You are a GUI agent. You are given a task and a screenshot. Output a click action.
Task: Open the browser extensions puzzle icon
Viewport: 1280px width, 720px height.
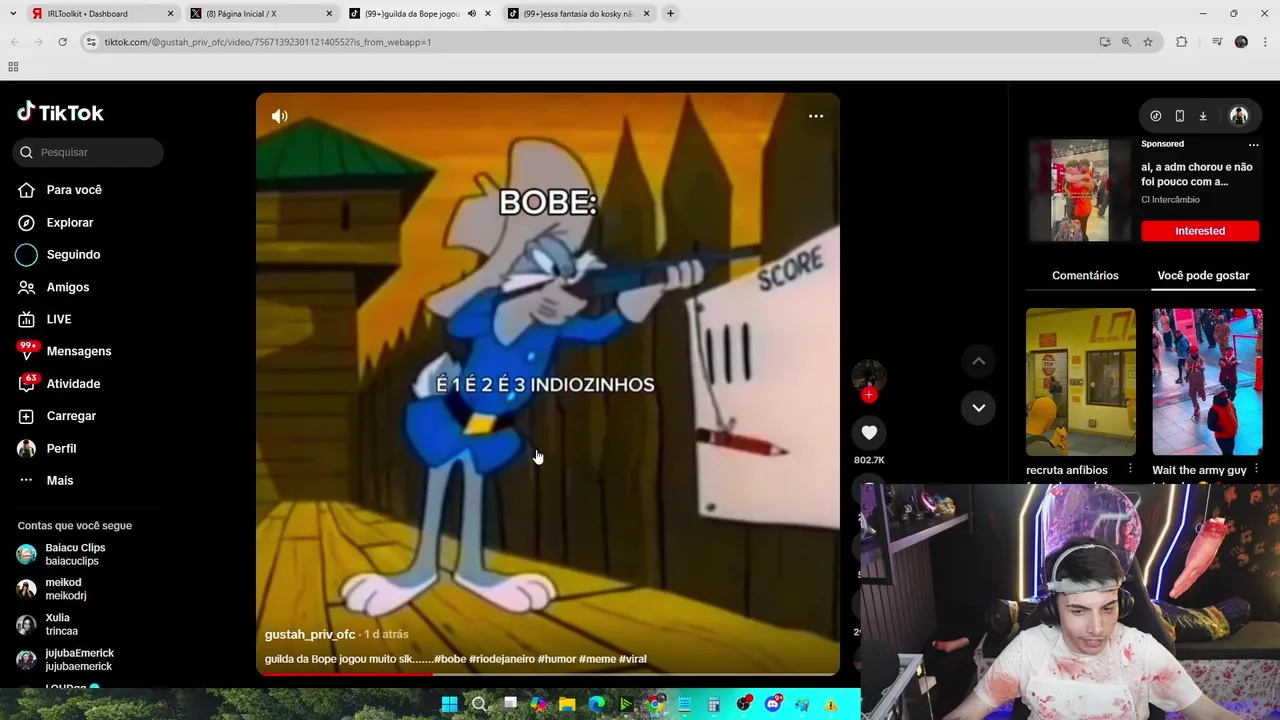click(1182, 42)
